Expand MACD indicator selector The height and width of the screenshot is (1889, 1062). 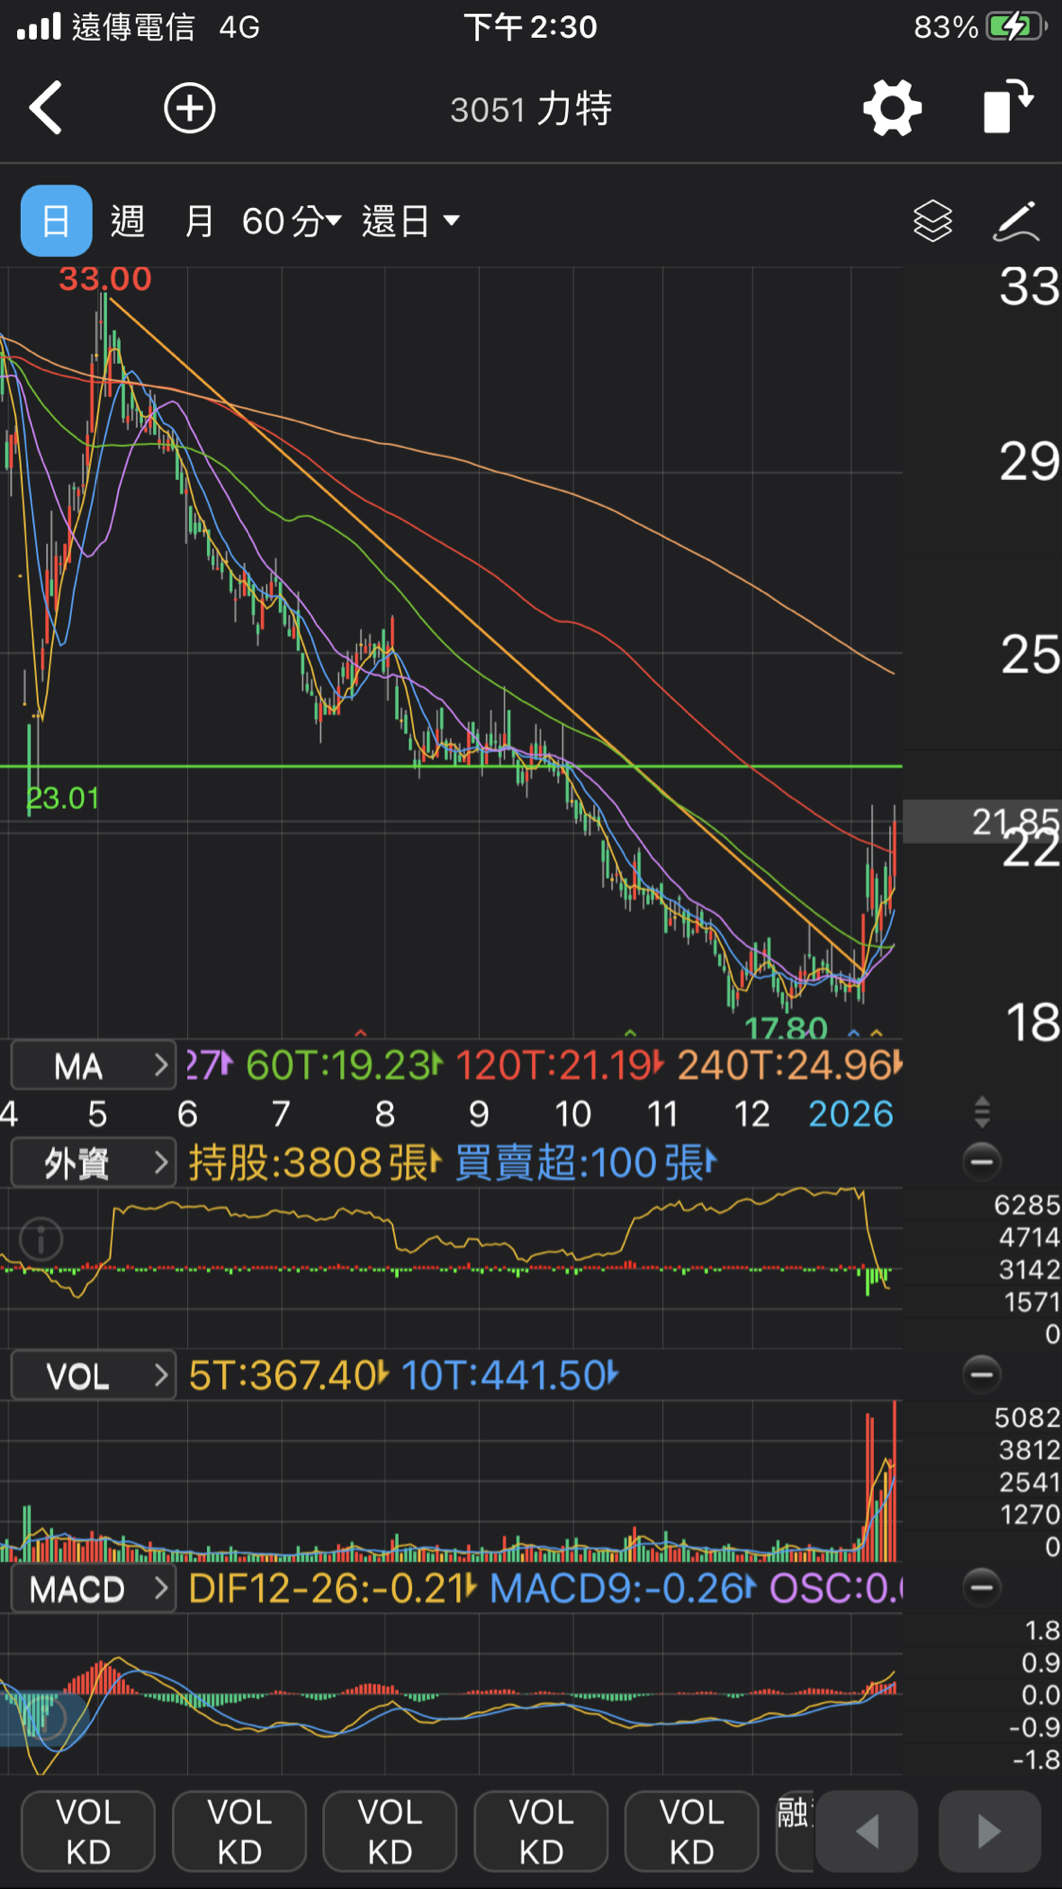[x=93, y=1589]
